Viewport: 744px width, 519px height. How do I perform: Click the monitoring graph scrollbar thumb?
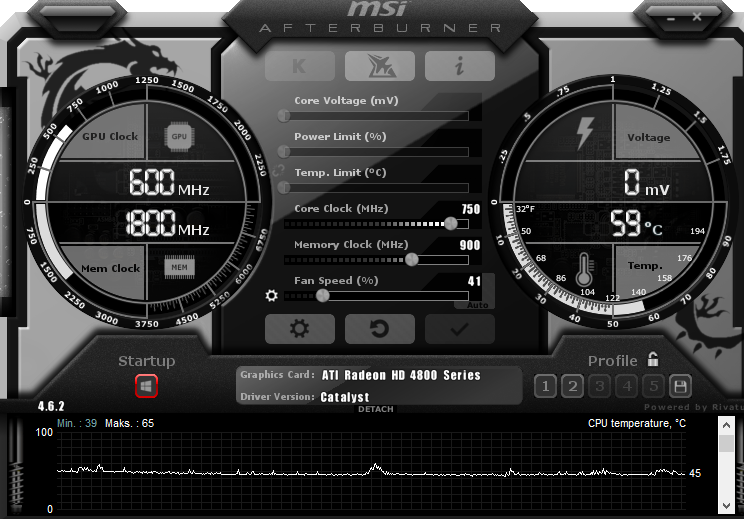[x=726, y=444]
